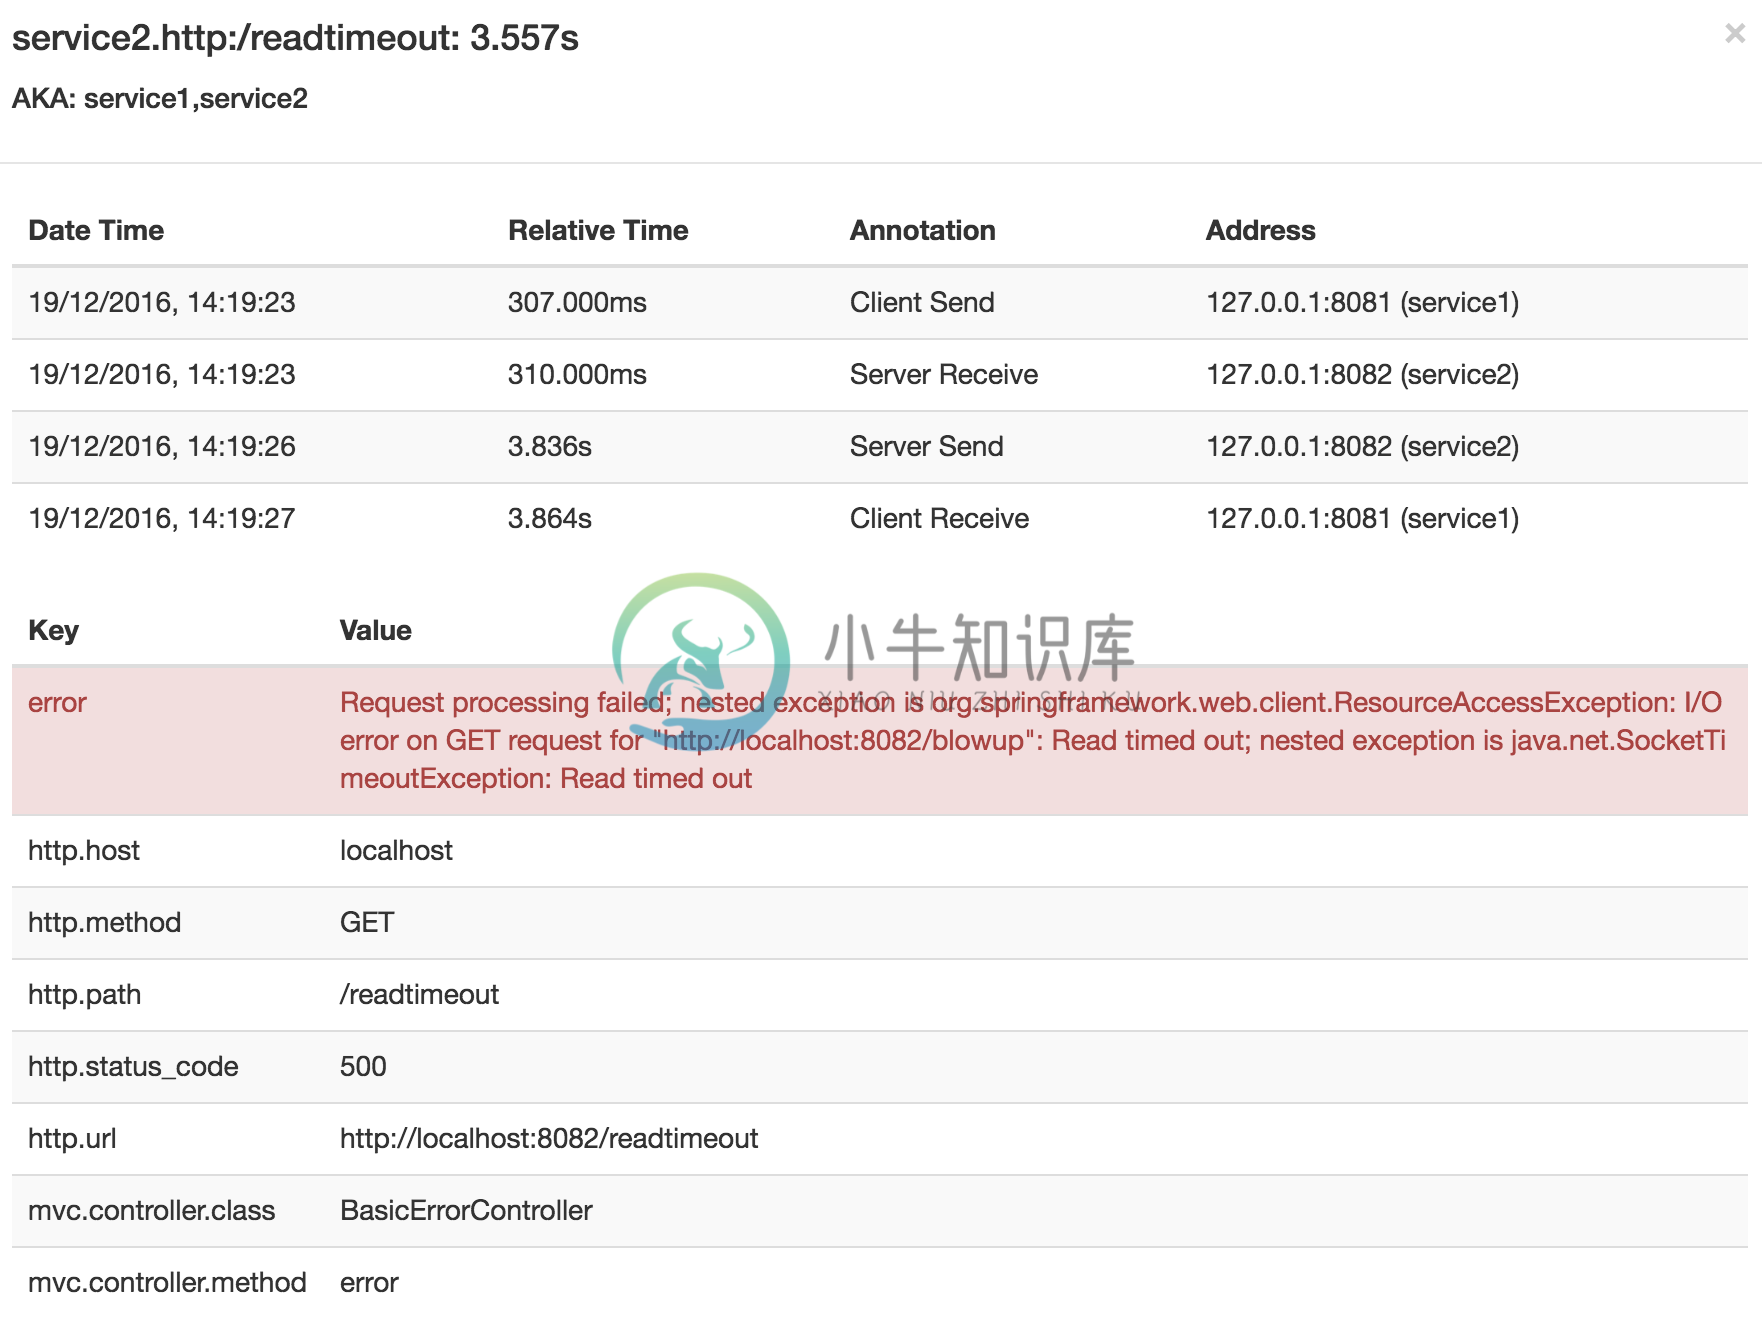Click the '307.000ms' relative time value

pyautogui.click(x=577, y=302)
